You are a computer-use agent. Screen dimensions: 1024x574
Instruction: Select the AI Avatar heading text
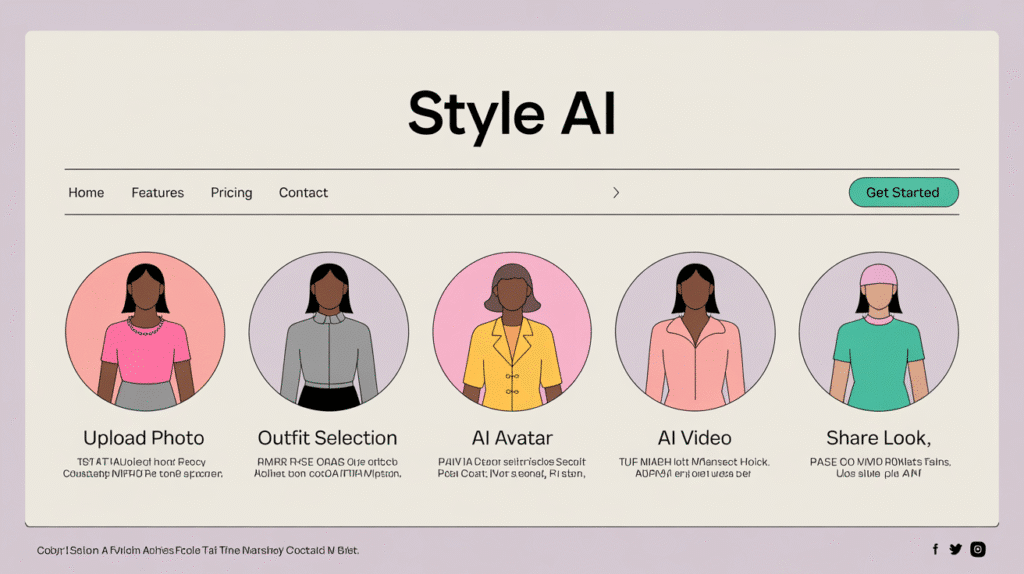(512, 438)
